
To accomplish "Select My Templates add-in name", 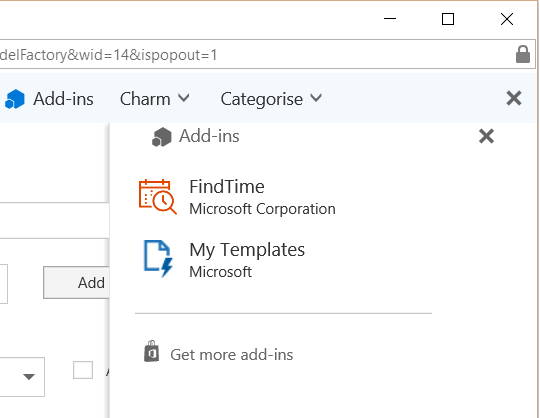I will [x=247, y=250].
